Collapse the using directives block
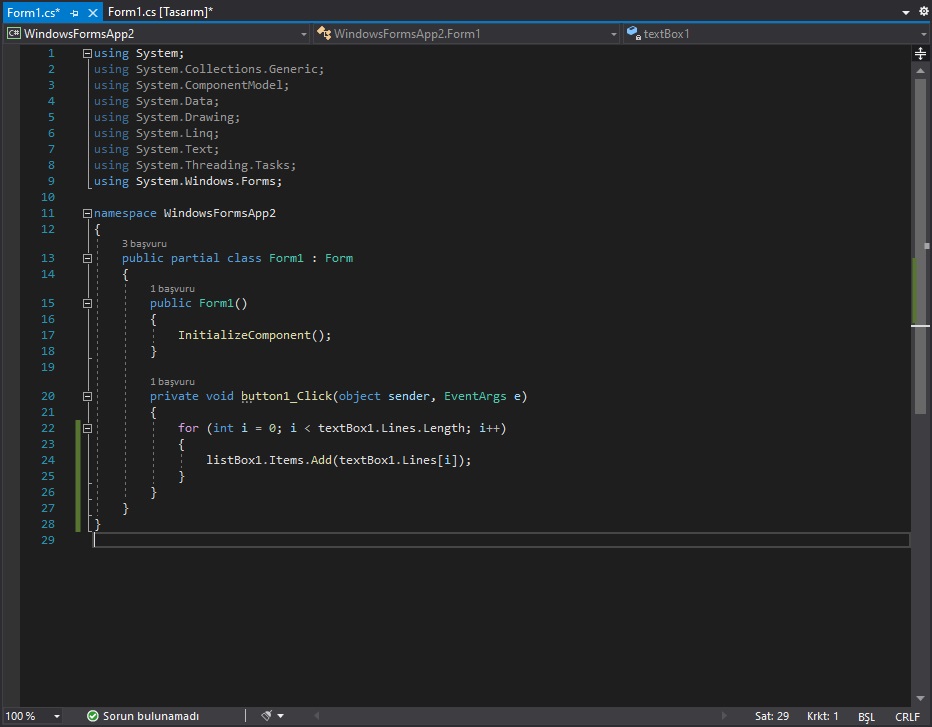Image resolution: width=932 pixels, height=727 pixels. click(87, 53)
